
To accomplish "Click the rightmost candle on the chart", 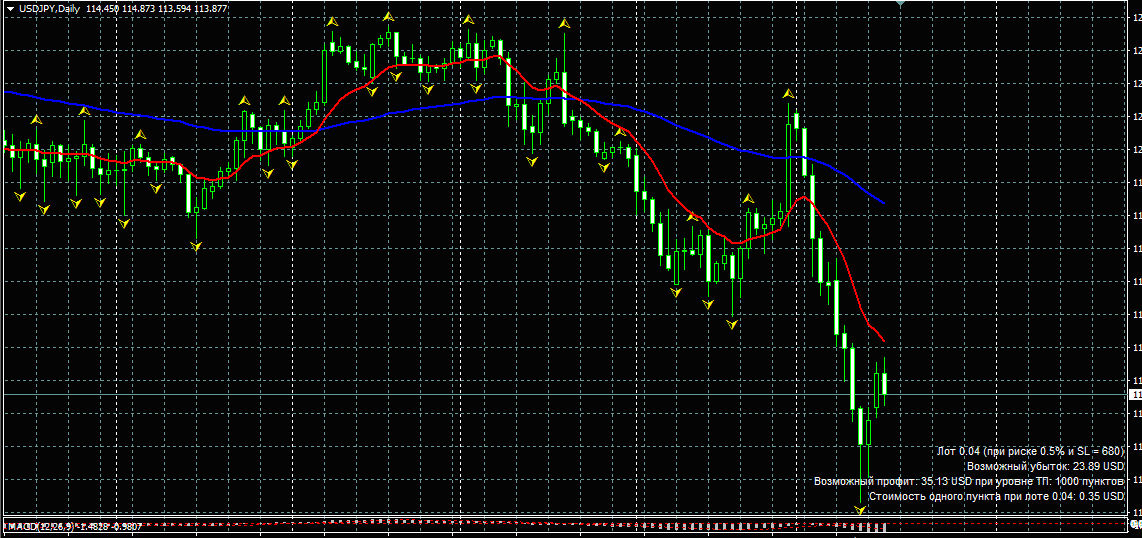I will tap(885, 382).
